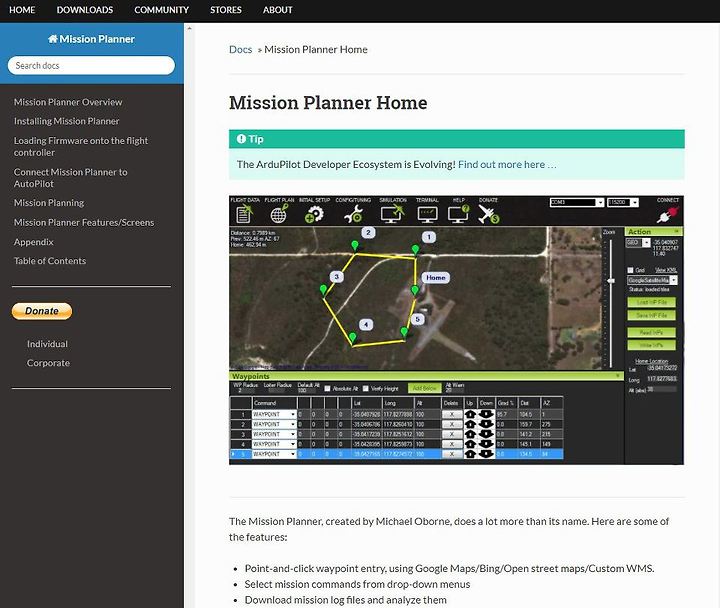Screen dimensions: 720x608
Task: Open the Config/Tuning wrench icon
Action: 354,214
